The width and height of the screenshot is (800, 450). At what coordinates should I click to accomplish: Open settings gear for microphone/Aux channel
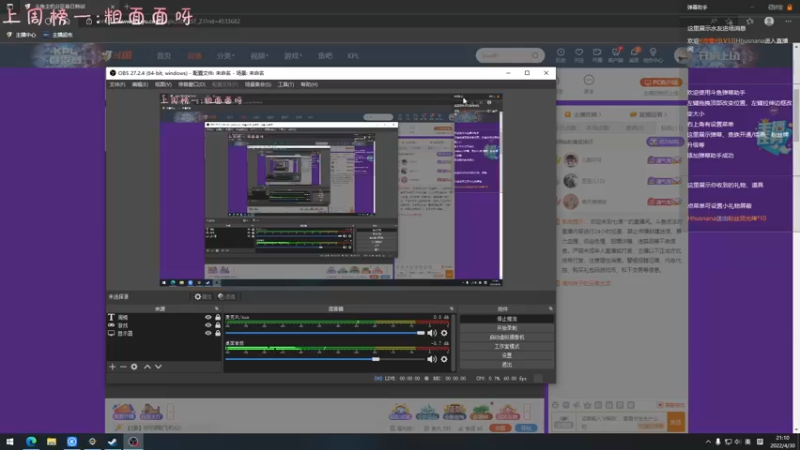point(444,333)
